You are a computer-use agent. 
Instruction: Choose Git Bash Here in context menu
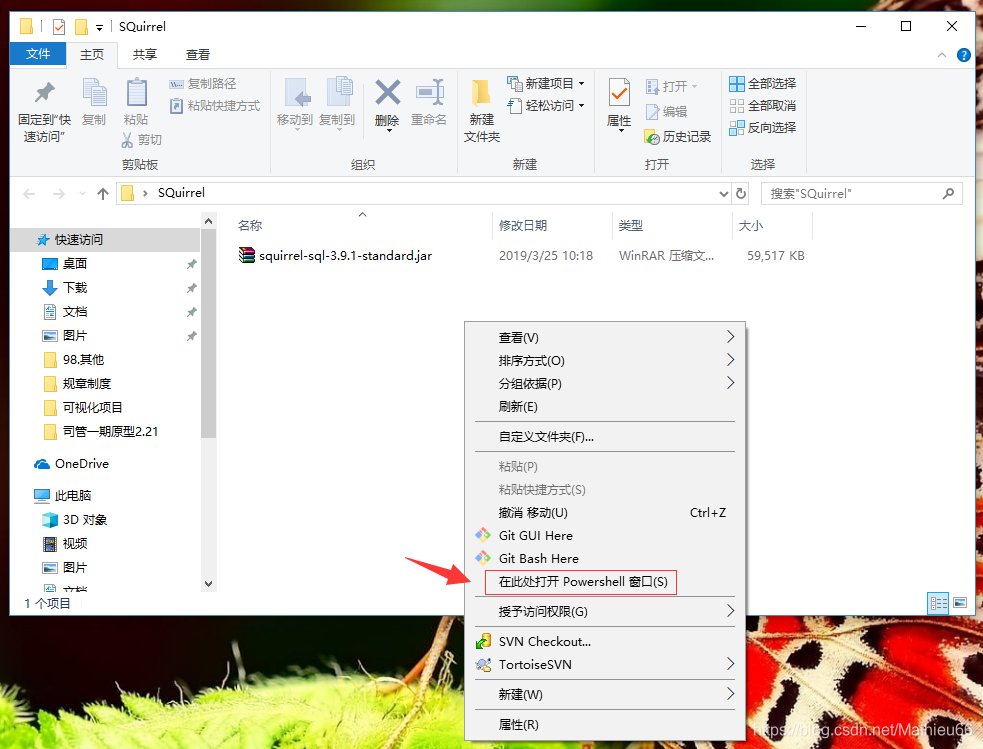pos(605,558)
